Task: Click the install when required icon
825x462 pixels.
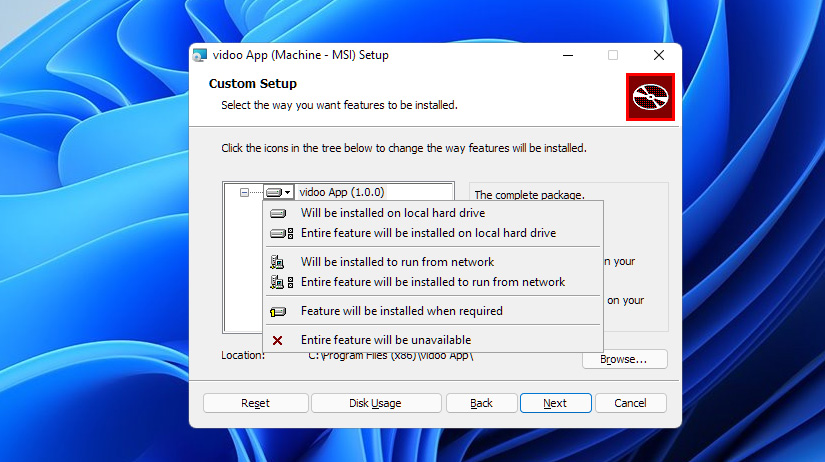Action: tap(278, 312)
